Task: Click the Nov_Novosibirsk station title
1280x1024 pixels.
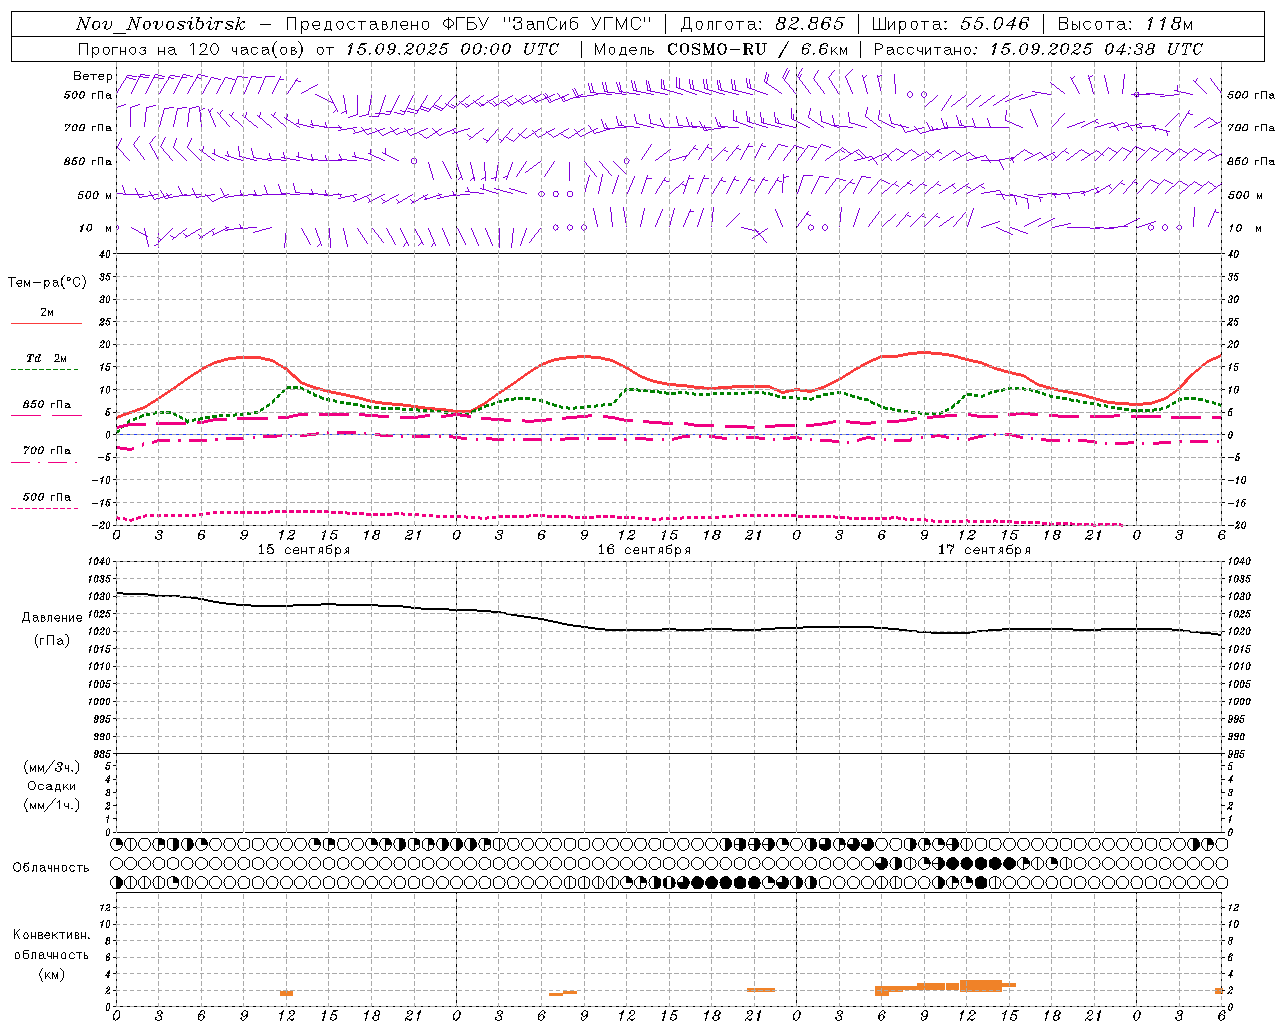Action: tap(160, 24)
